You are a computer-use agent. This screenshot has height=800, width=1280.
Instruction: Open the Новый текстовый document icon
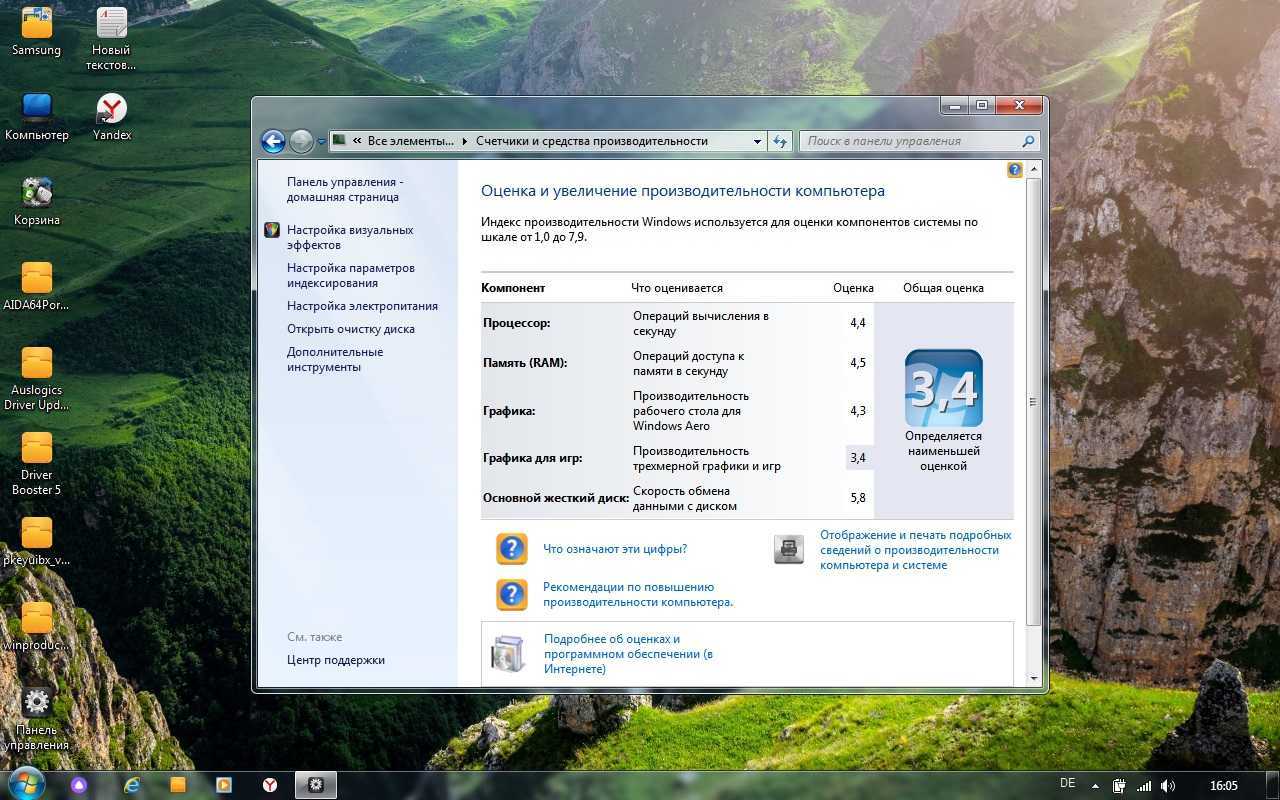pos(111,38)
